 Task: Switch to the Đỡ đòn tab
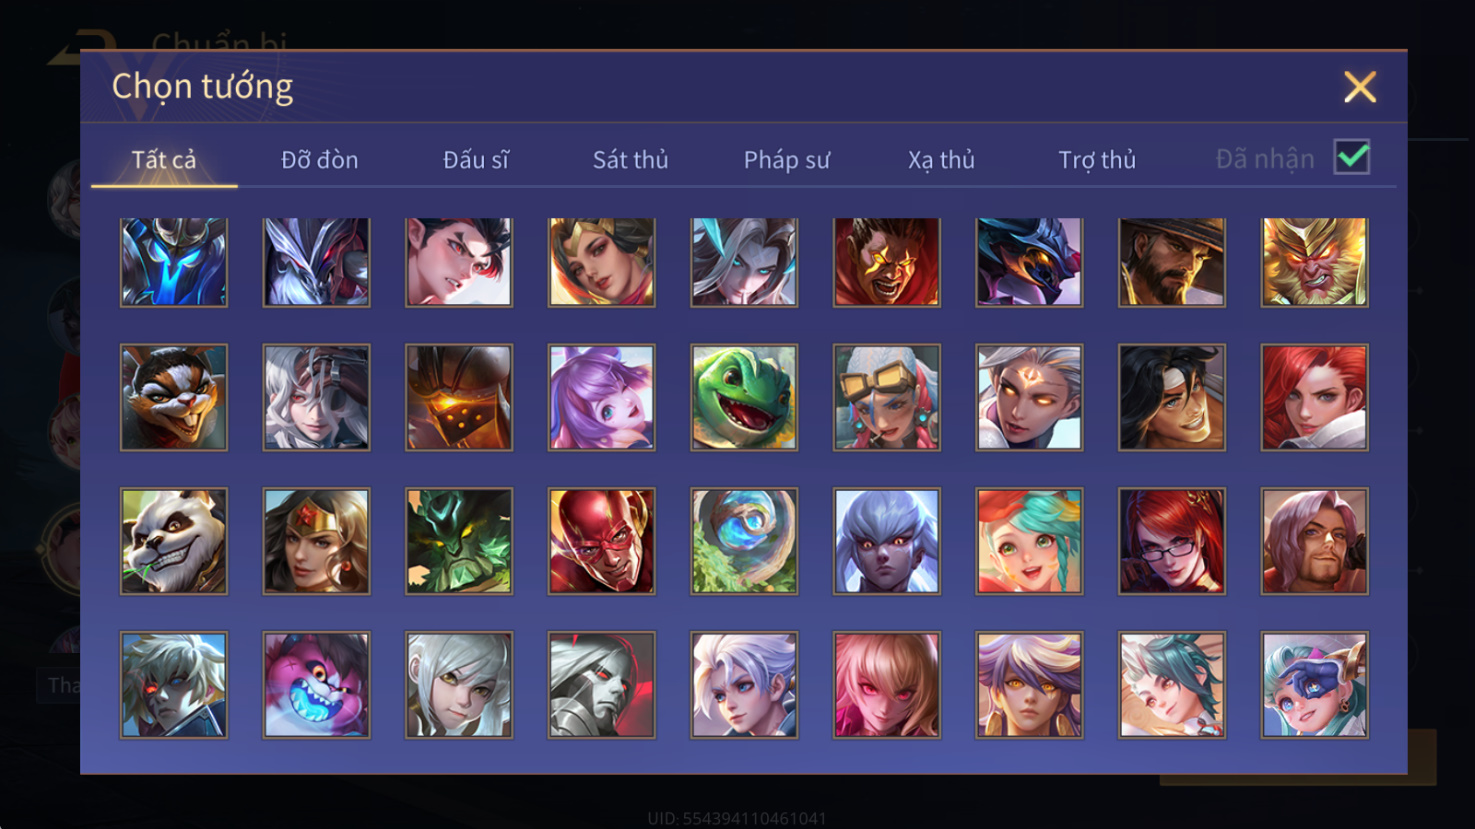pyautogui.click(x=319, y=160)
